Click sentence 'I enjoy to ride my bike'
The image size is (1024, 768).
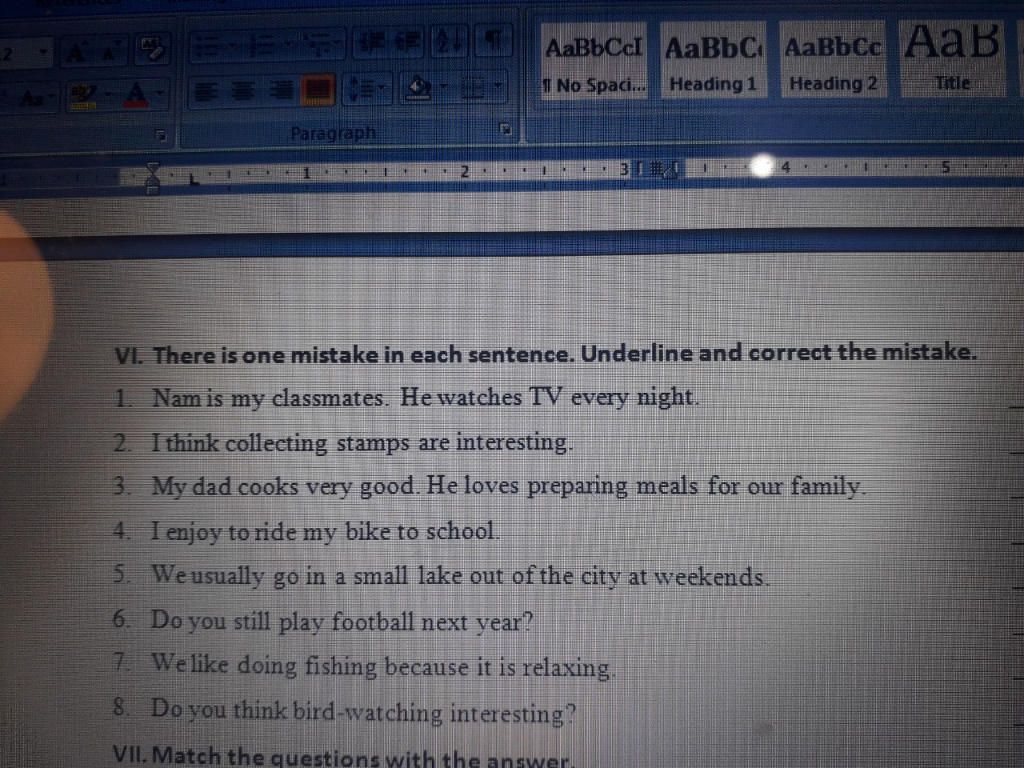click(325, 532)
